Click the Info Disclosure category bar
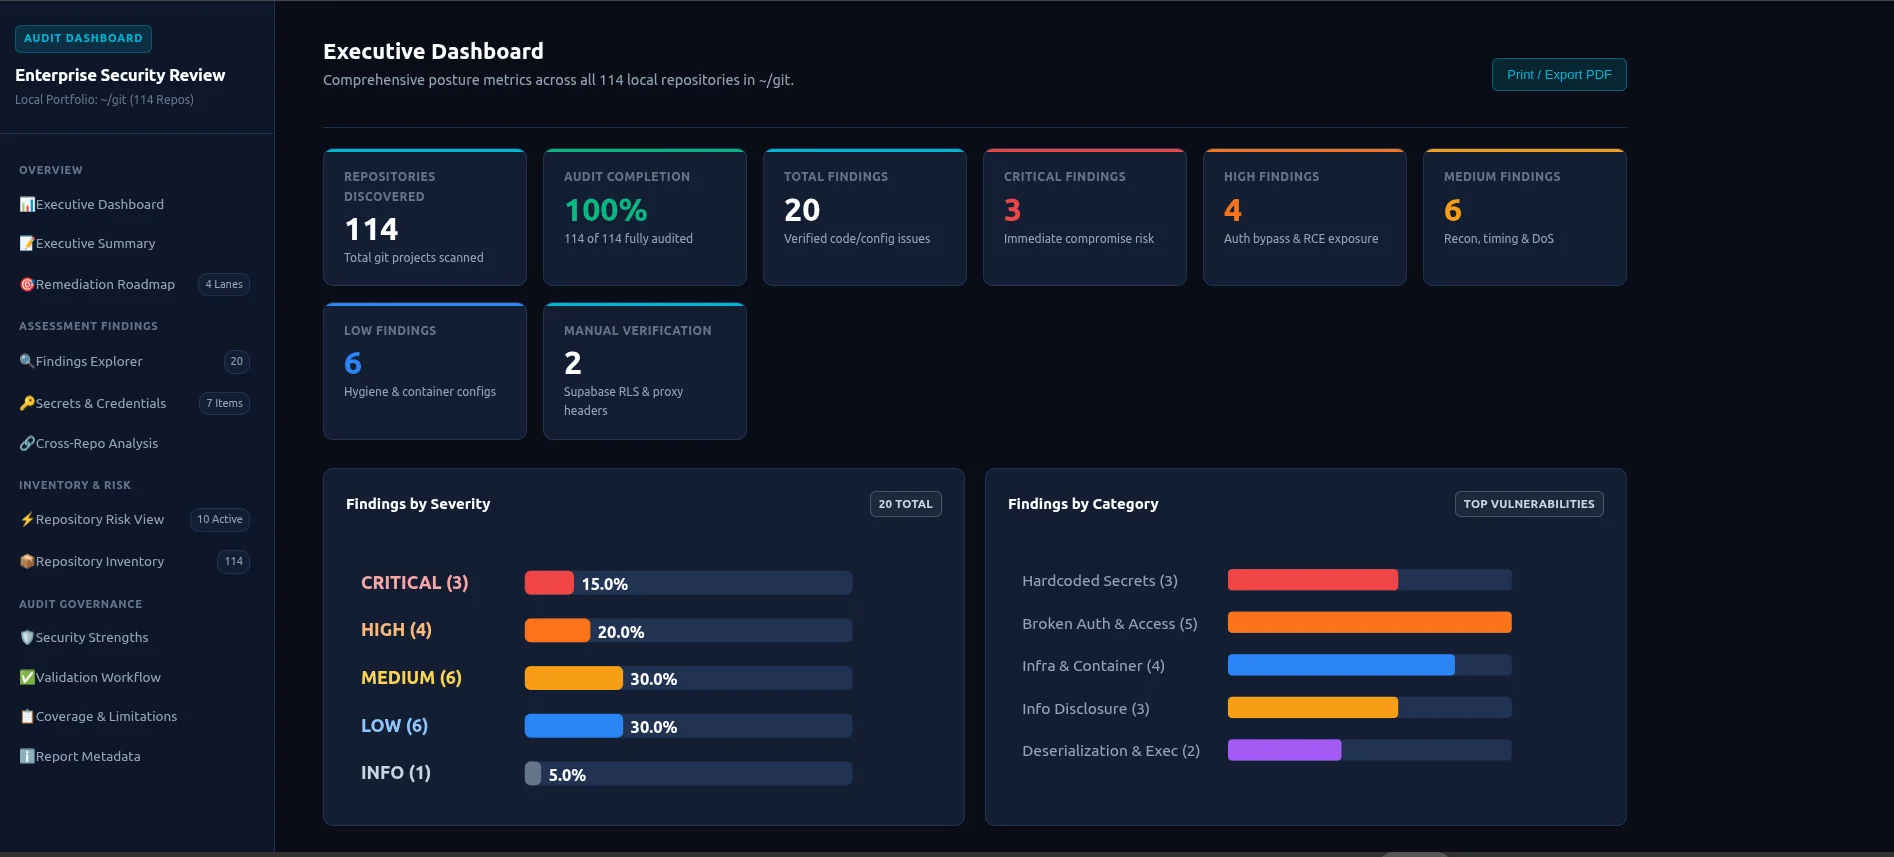 (x=1313, y=708)
